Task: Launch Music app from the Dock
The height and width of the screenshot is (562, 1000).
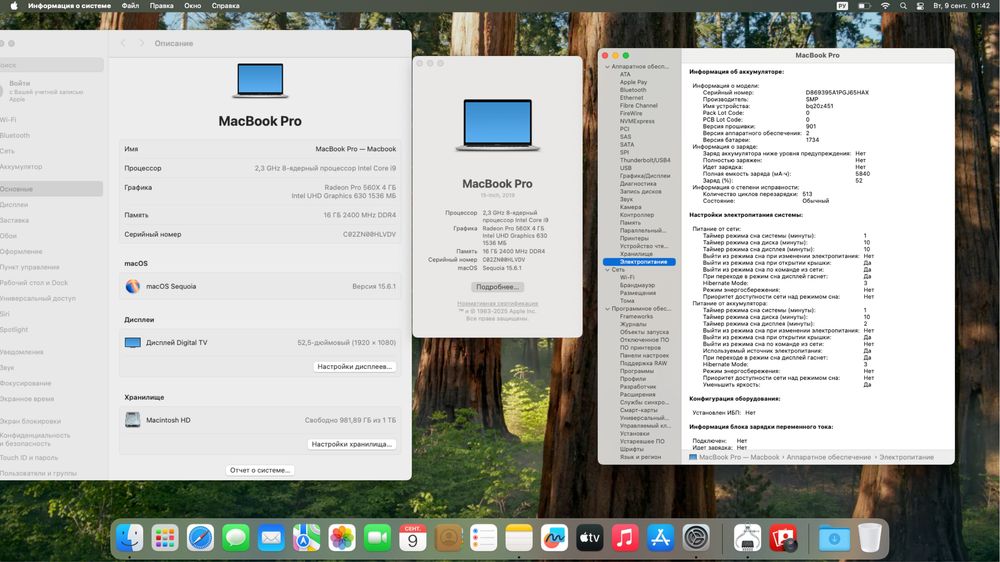Action: click(x=625, y=538)
